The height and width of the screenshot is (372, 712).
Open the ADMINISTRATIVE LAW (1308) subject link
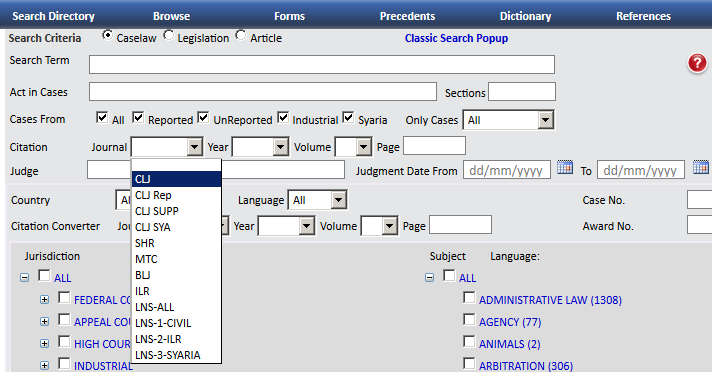tap(550, 300)
